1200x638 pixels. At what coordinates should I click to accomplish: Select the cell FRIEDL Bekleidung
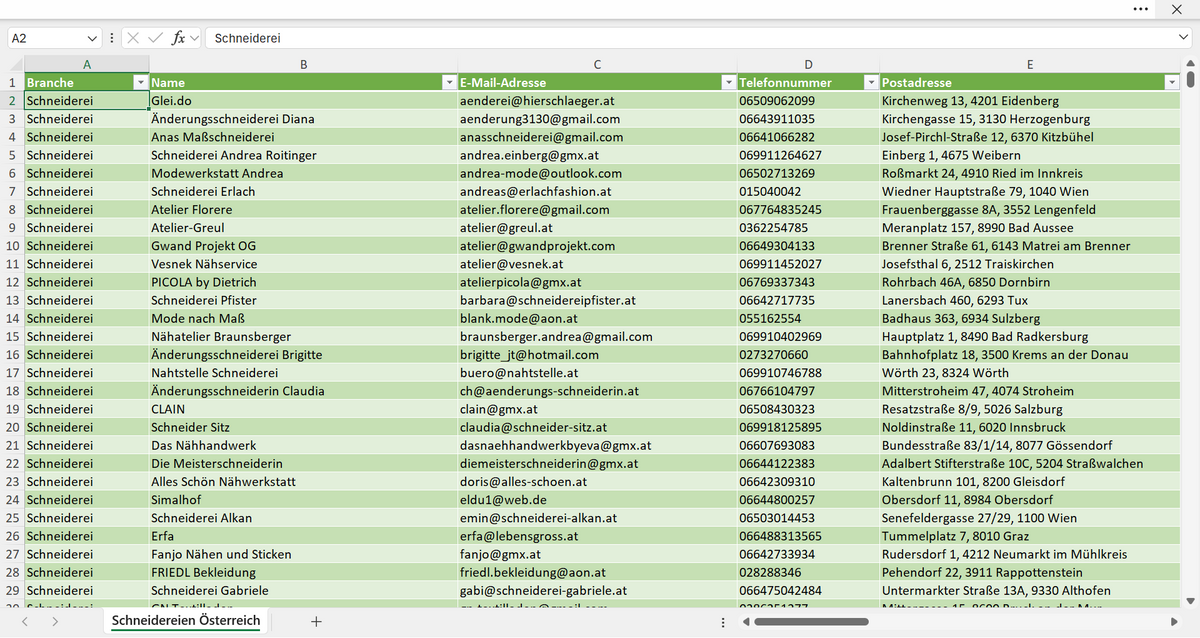(303, 572)
